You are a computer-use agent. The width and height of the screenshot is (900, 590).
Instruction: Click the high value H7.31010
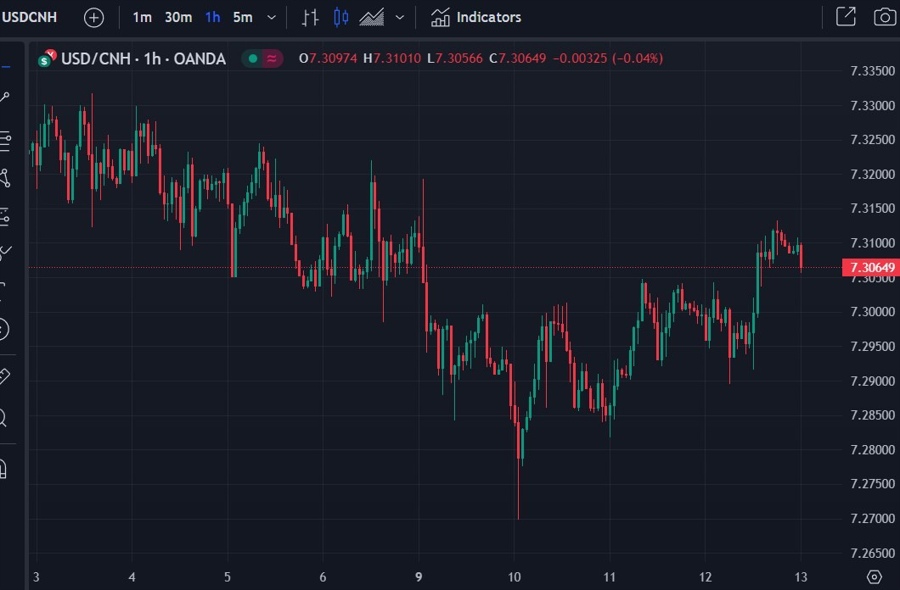(392, 58)
